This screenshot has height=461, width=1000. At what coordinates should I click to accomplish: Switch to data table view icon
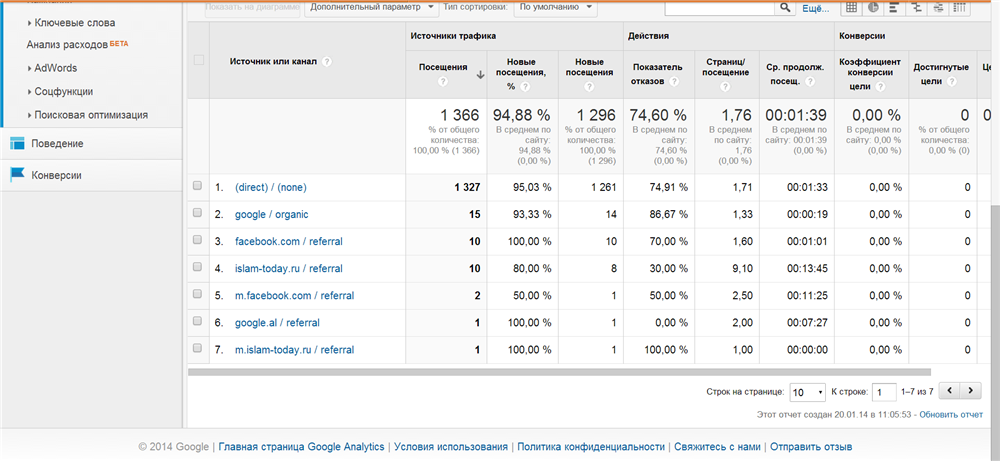851,8
